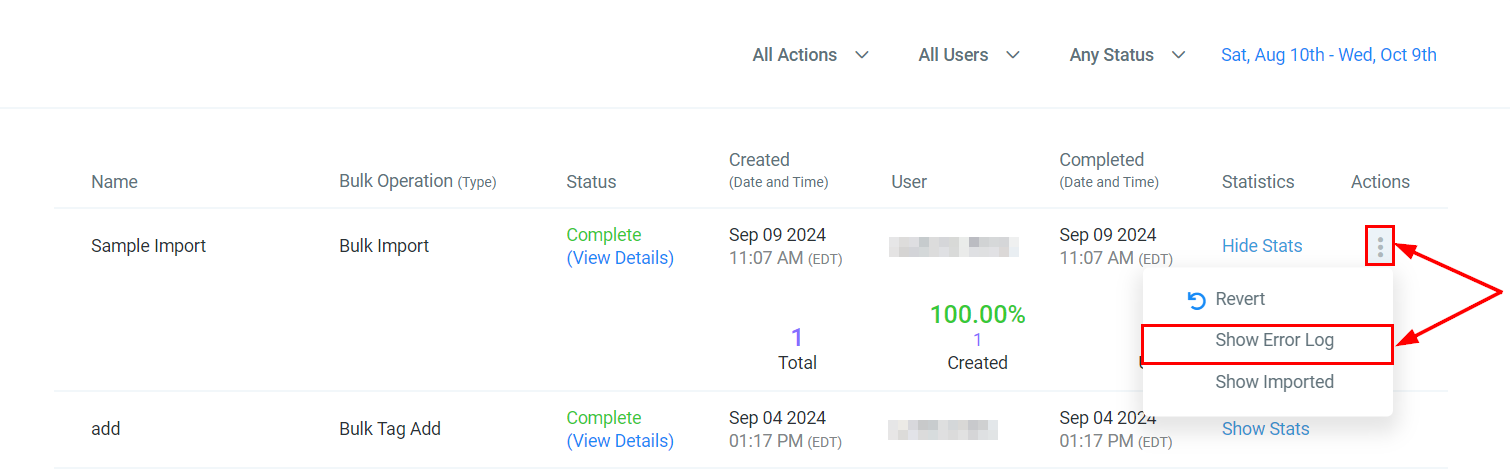This screenshot has width=1510, height=470.
Task: Open View Details for Bulk Tag Add row
Action: point(620,441)
